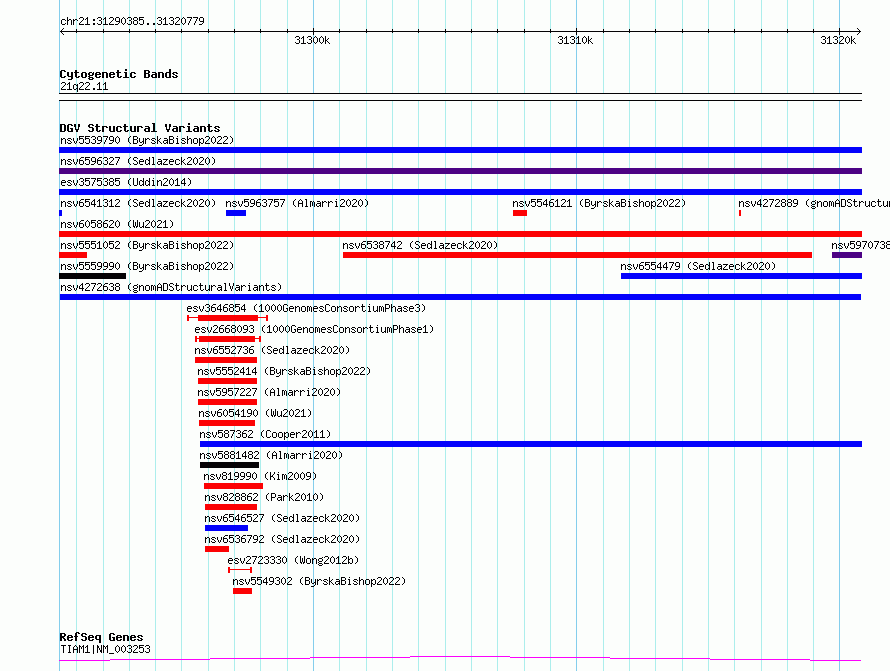
Task: Click the 21q22.11 cytogenetic band label
Action: 84,86
